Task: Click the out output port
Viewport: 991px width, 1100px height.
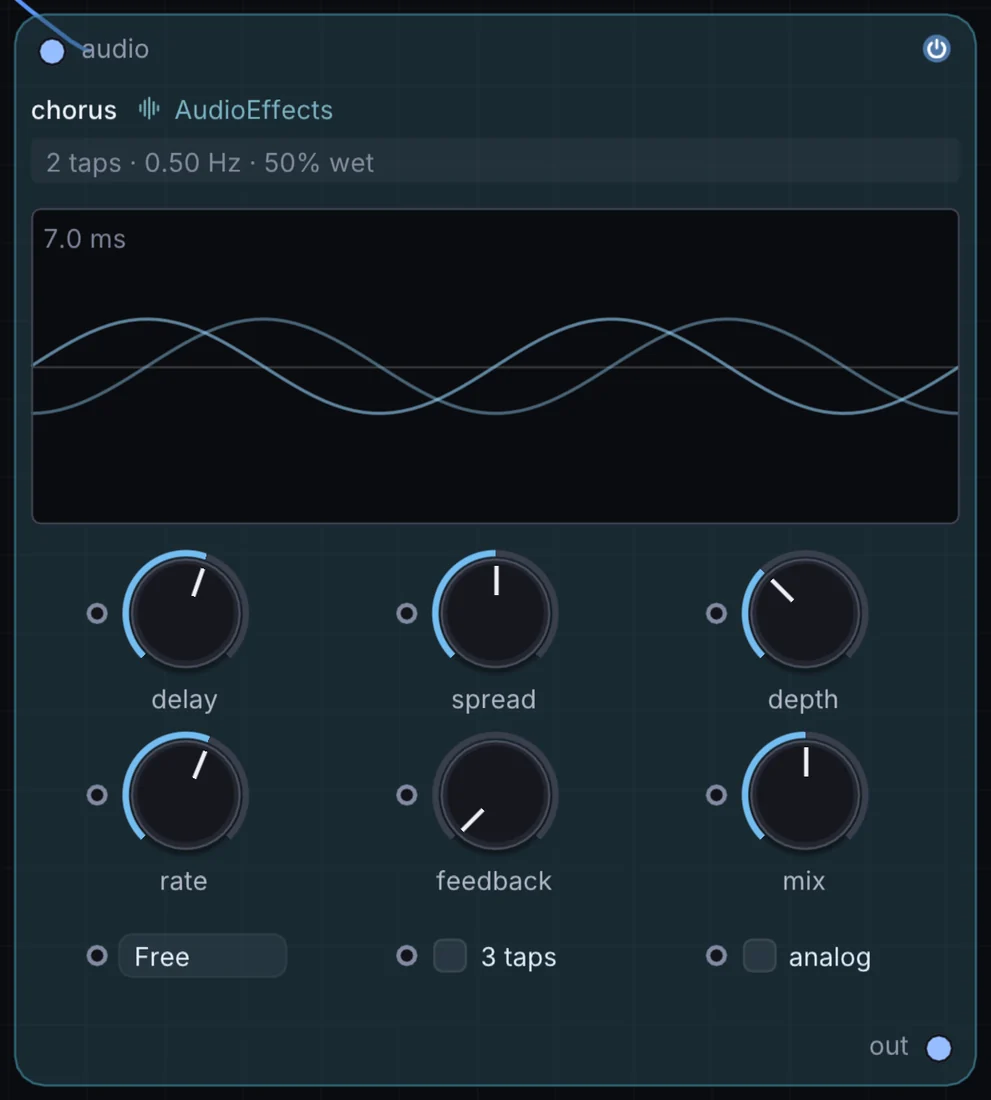Action: pyautogui.click(x=938, y=1048)
